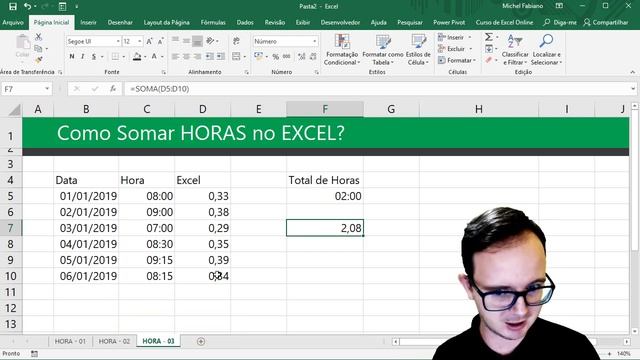The width and height of the screenshot is (640, 360).
Task: Click the Formatar cells button
Action: (x=457, y=60)
